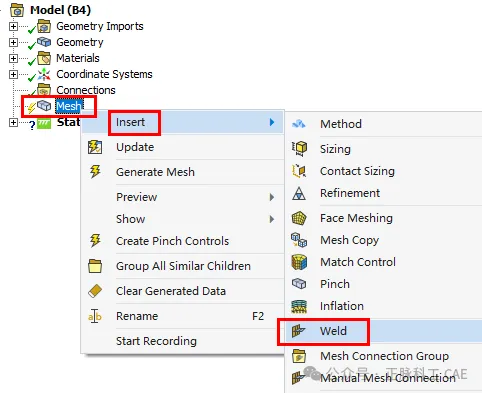Select Refinement in submenu
The height and width of the screenshot is (393, 482).
pos(384,193)
